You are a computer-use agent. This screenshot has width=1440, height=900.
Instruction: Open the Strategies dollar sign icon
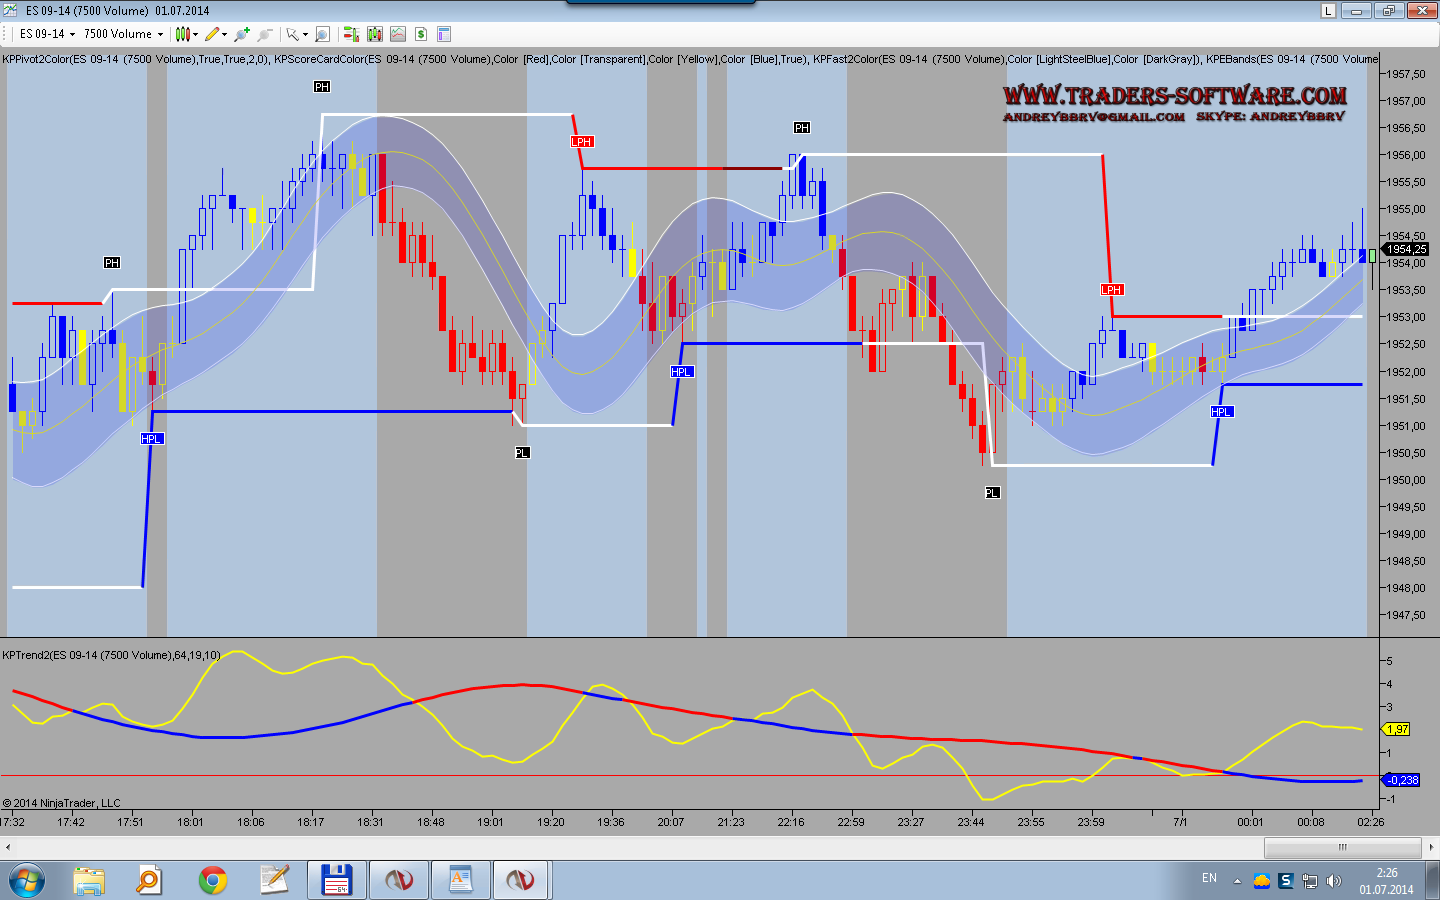[421, 34]
